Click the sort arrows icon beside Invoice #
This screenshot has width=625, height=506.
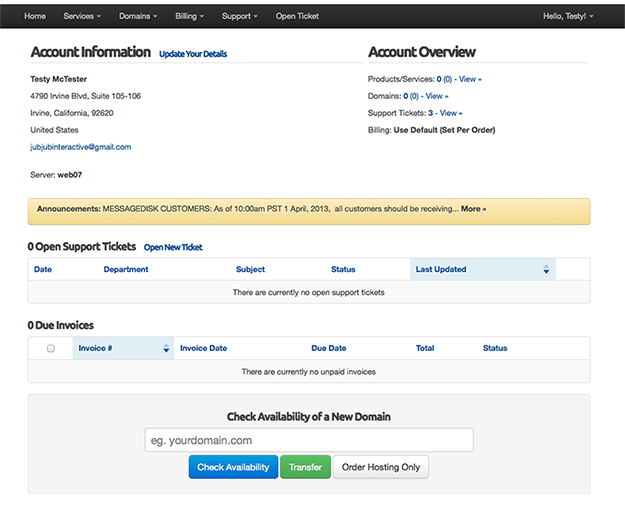[166, 348]
